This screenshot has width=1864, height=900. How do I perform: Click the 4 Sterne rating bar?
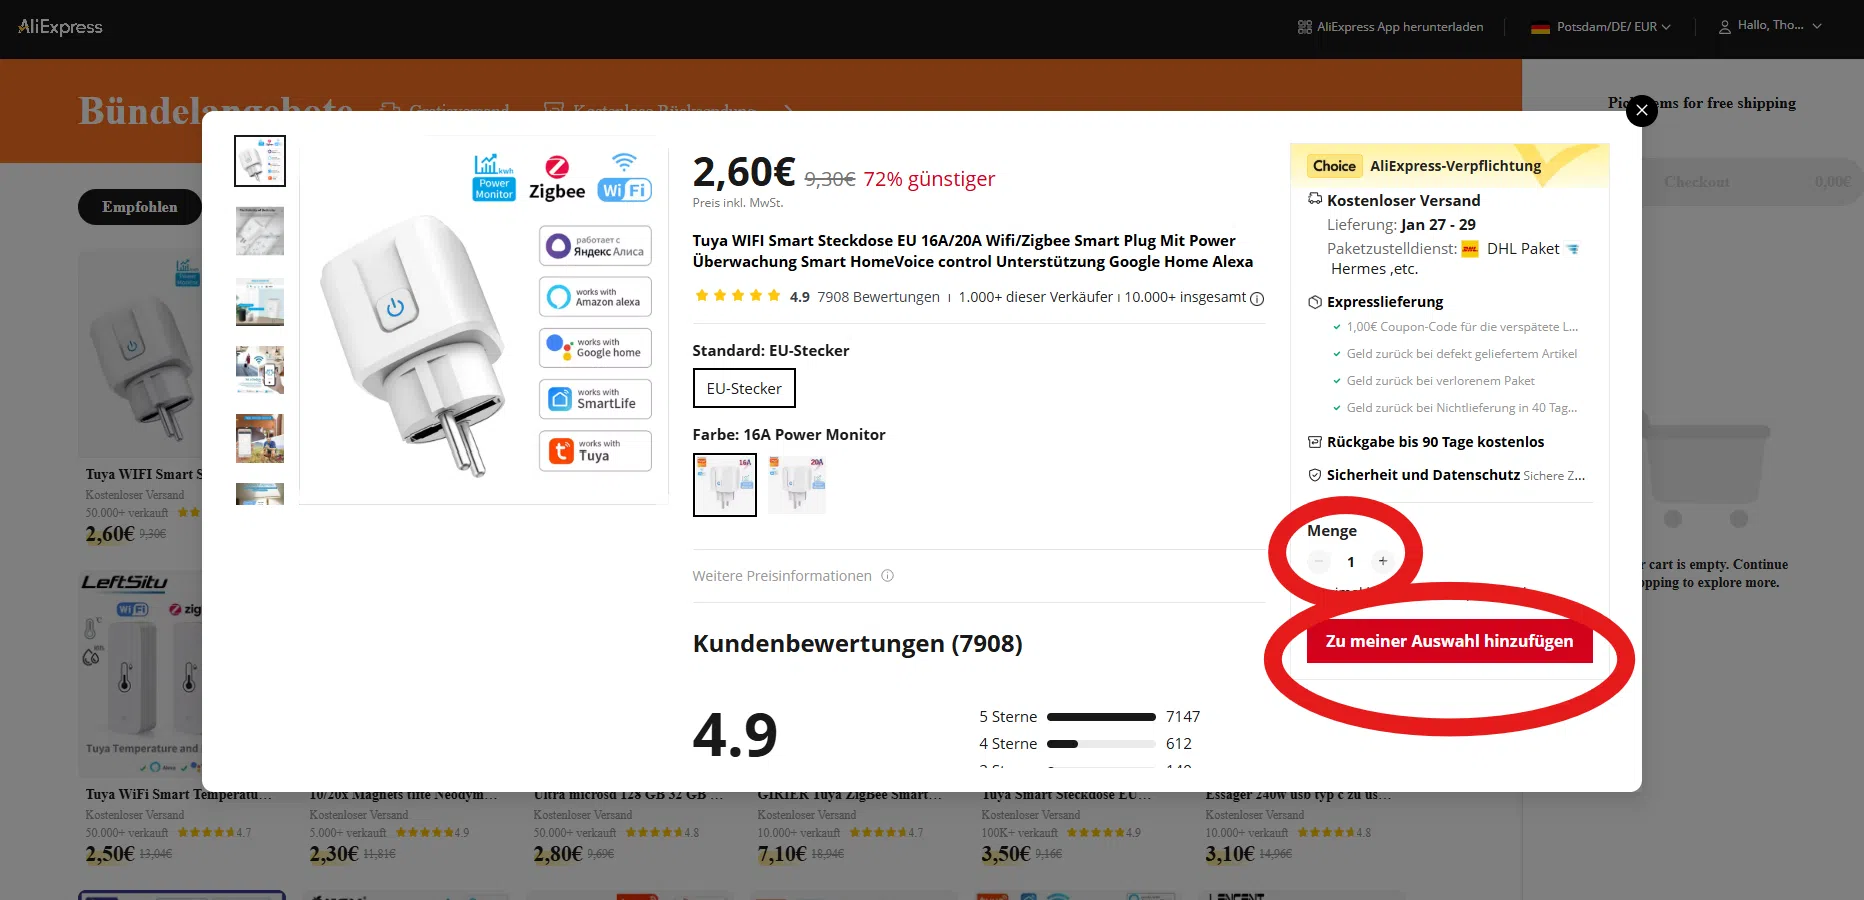1101,744
